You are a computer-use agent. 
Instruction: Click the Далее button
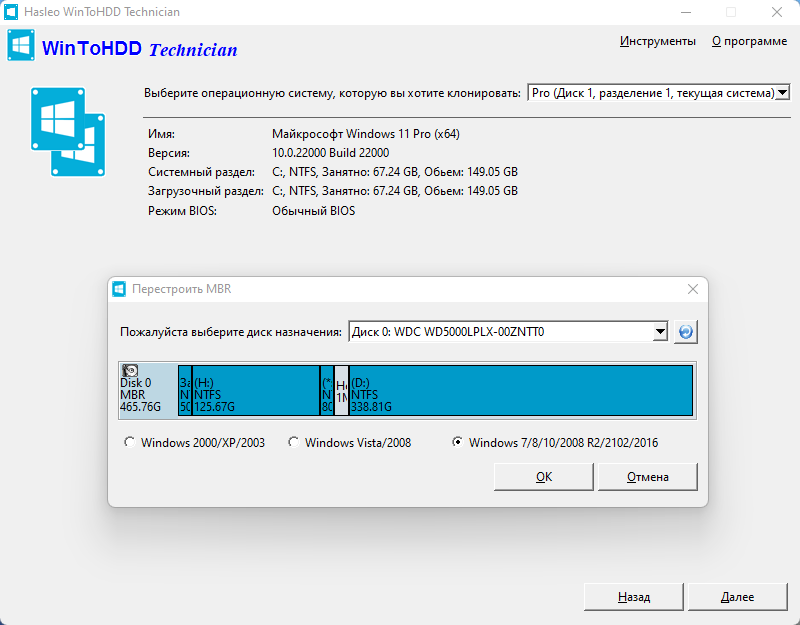pyautogui.click(x=737, y=597)
